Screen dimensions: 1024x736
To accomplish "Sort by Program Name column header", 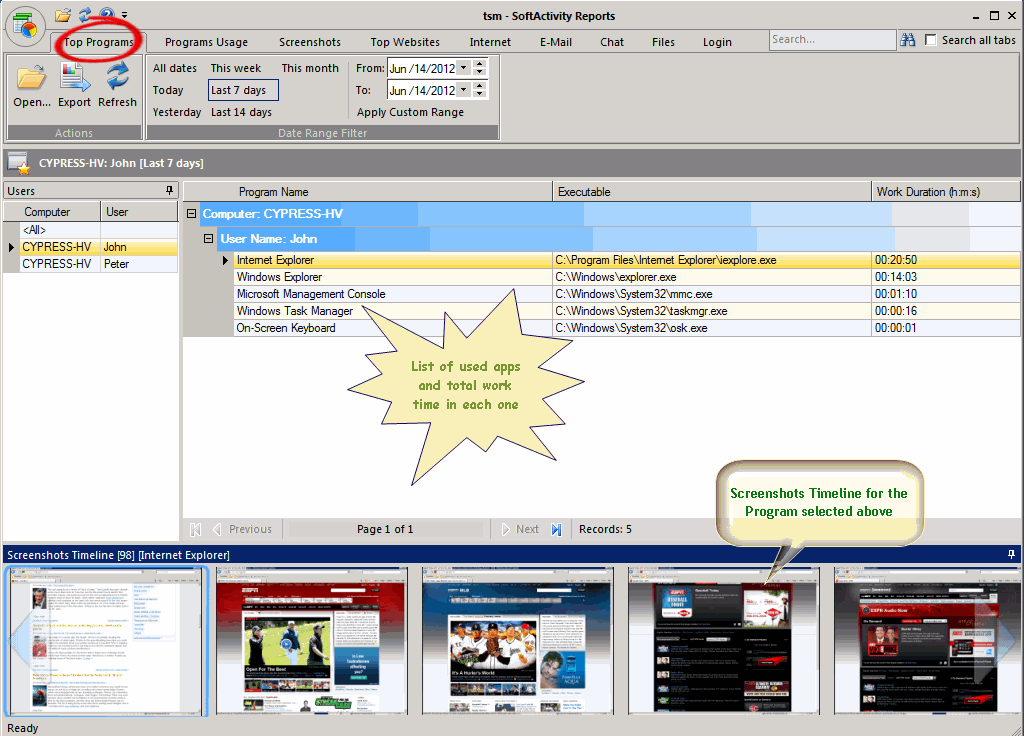I will [x=368, y=192].
